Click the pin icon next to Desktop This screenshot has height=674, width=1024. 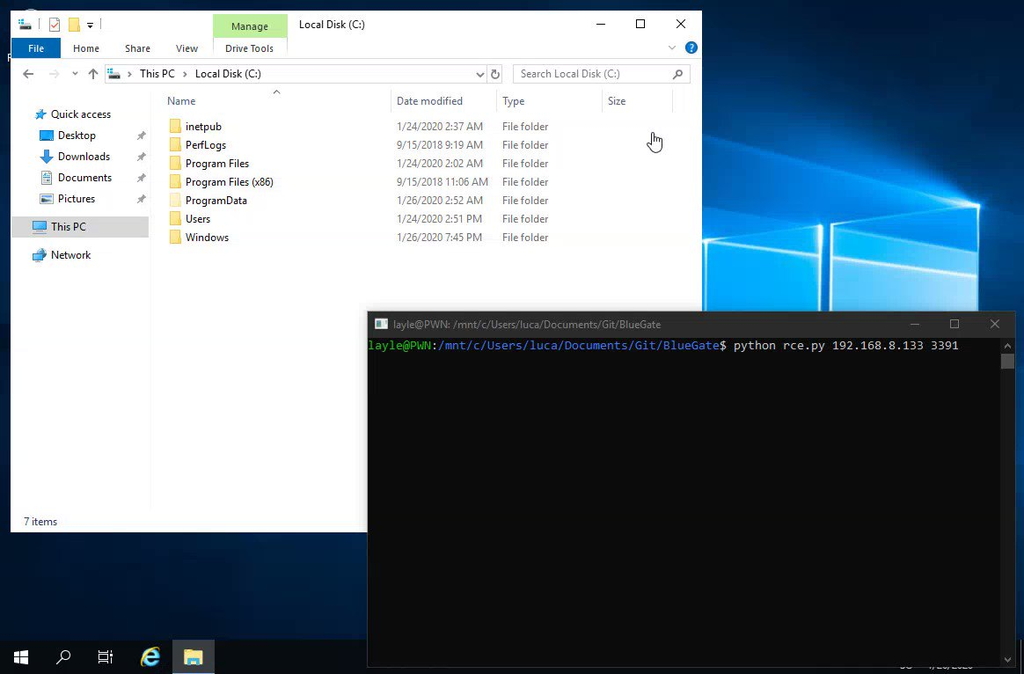pyautogui.click(x=141, y=136)
